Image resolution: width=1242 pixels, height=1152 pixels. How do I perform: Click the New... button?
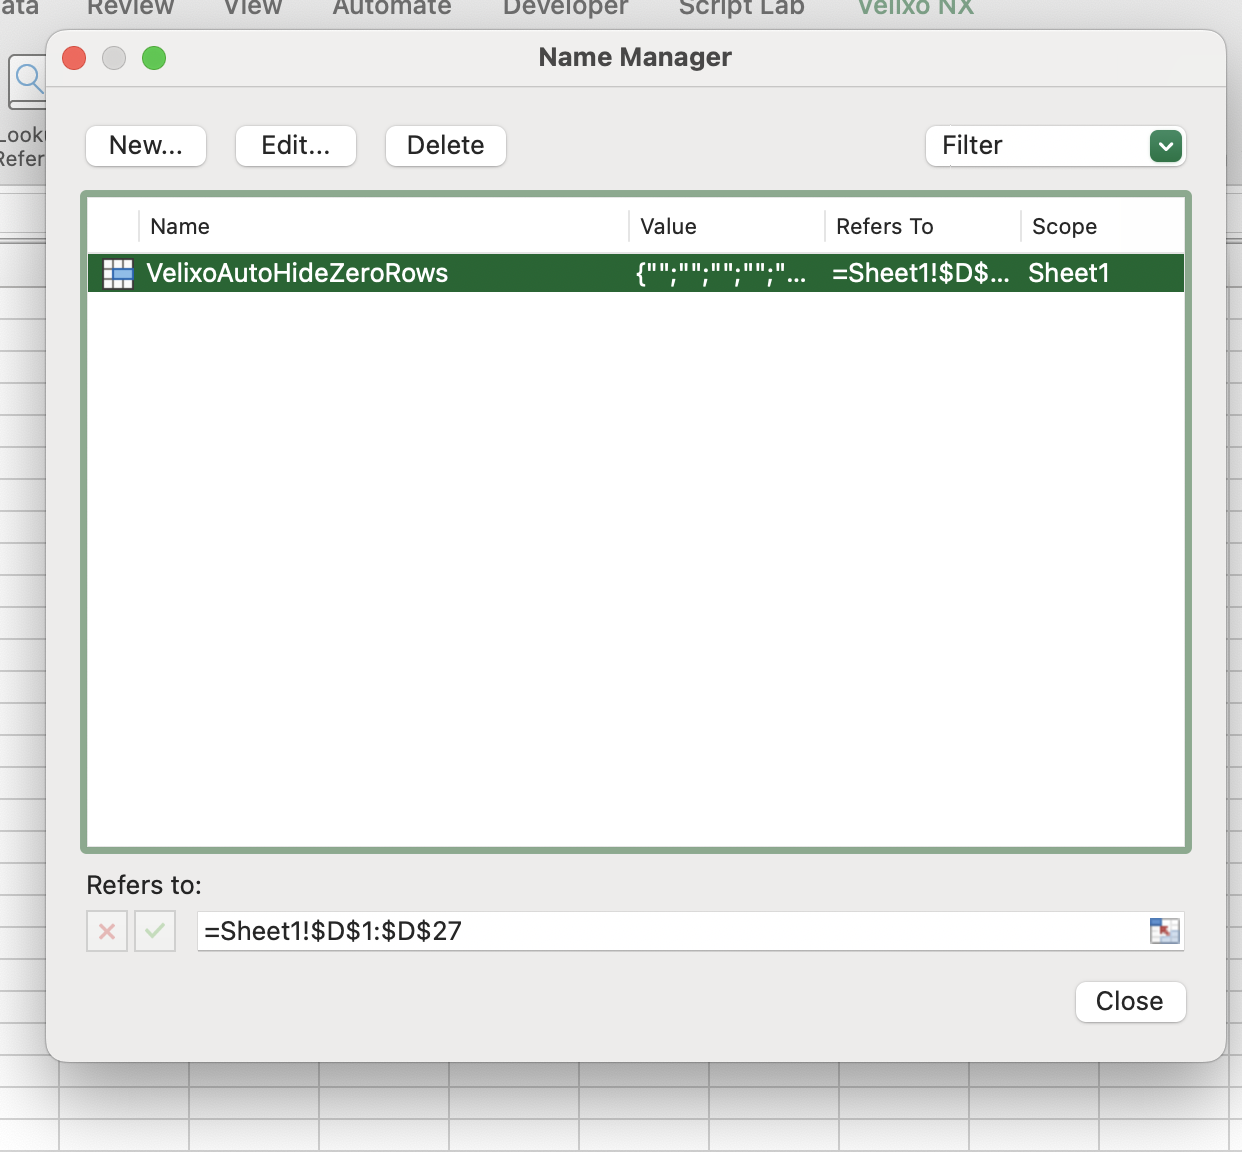point(146,146)
